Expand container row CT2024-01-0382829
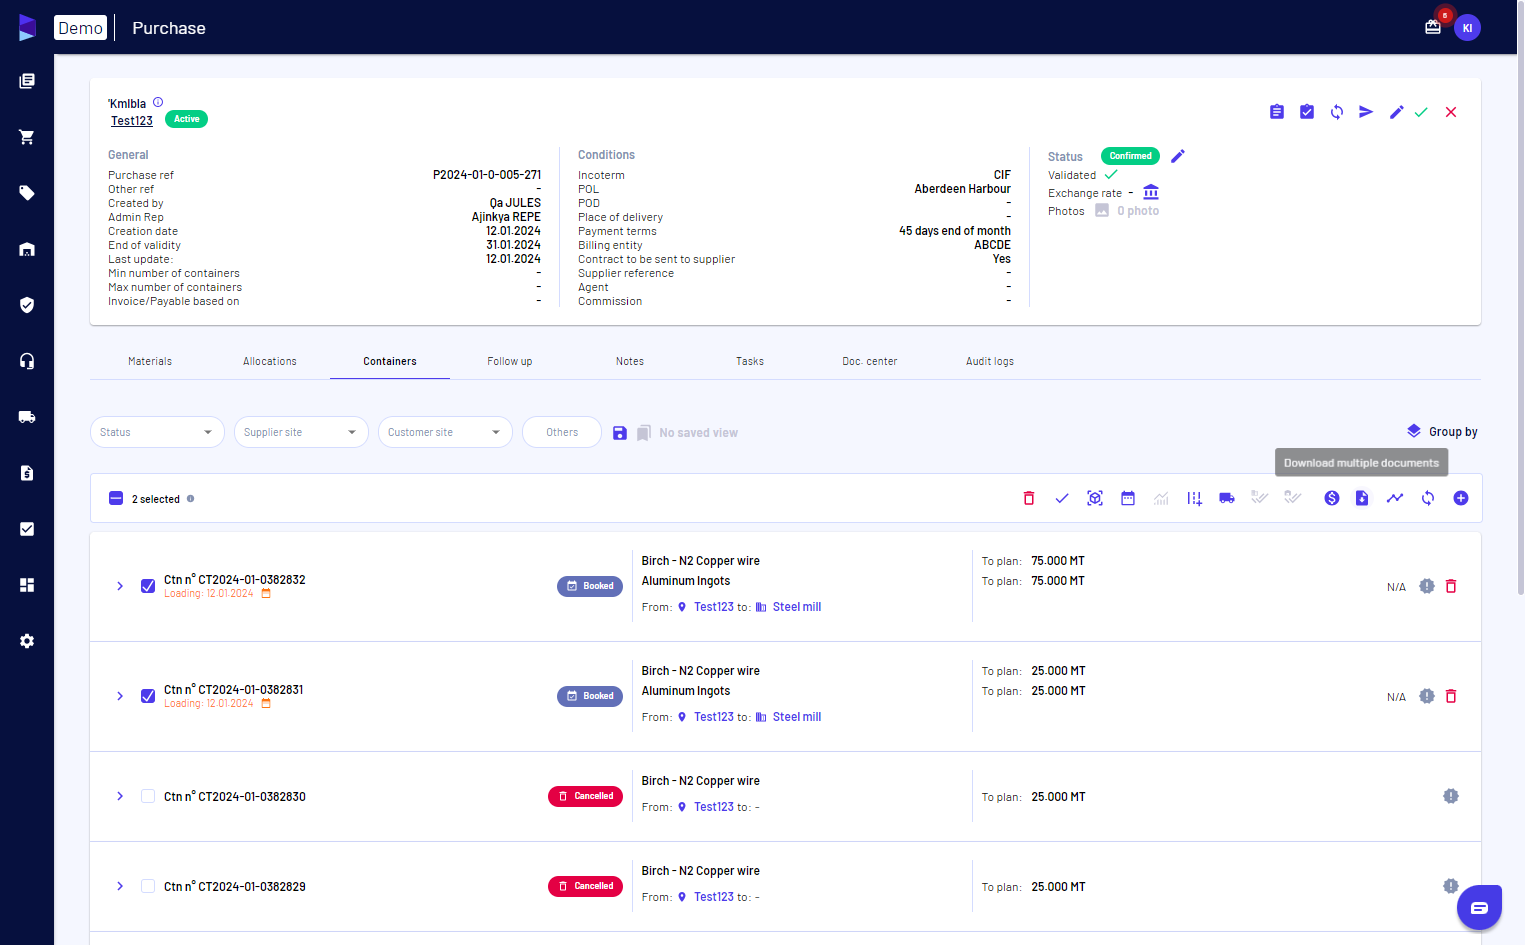Viewport: 1525px width, 945px height. coord(120,886)
